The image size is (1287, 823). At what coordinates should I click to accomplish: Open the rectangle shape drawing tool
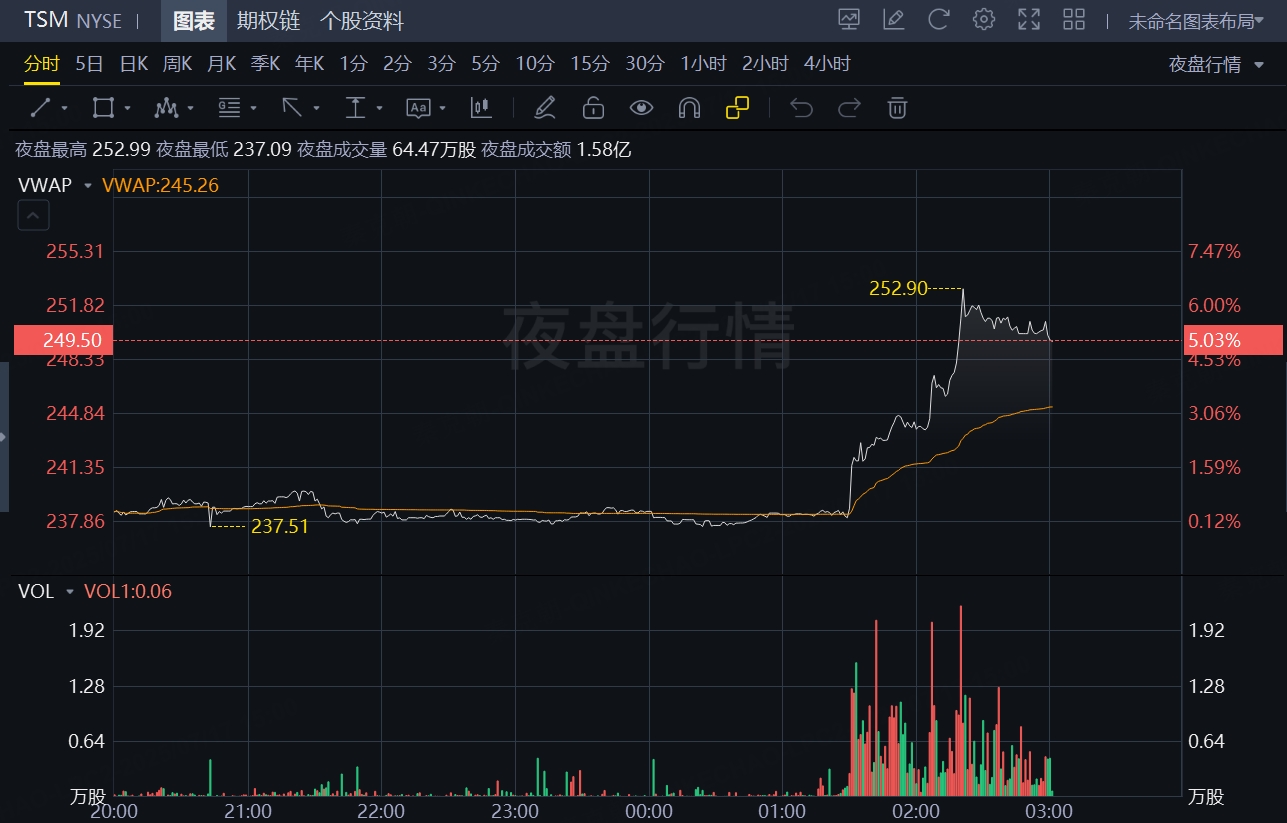point(104,107)
